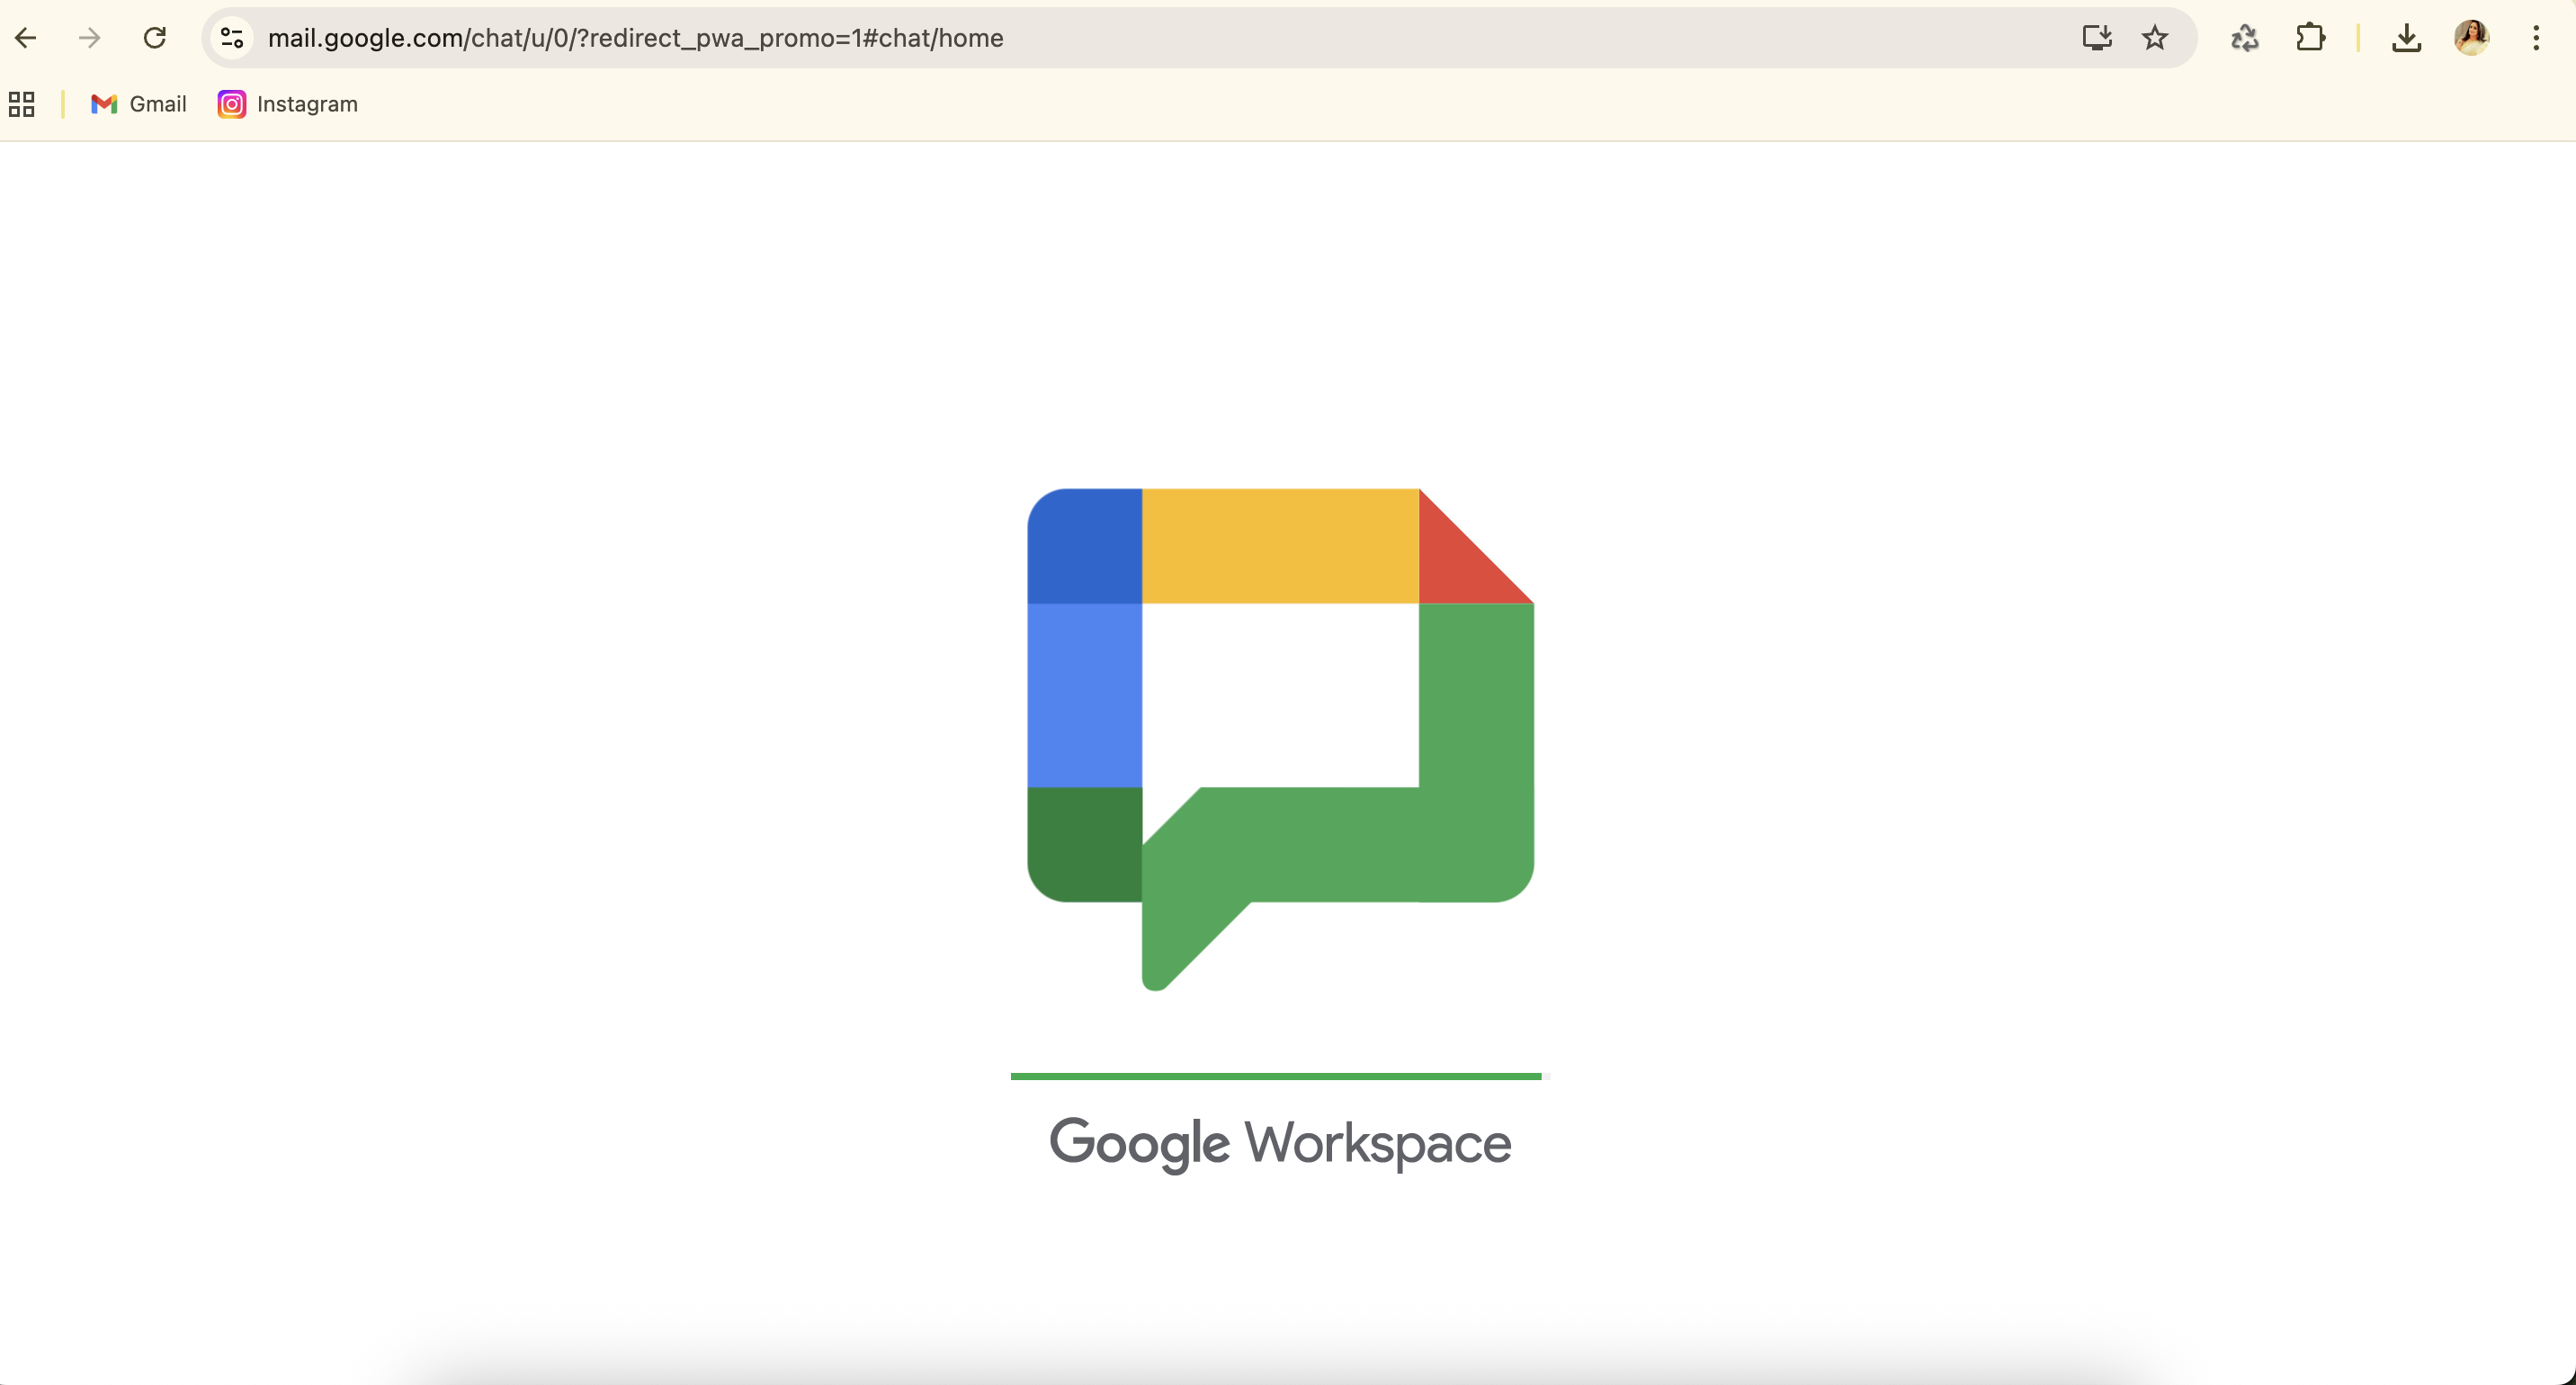Click the address bar URL text
The image size is (2576, 1385).
(636, 38)
